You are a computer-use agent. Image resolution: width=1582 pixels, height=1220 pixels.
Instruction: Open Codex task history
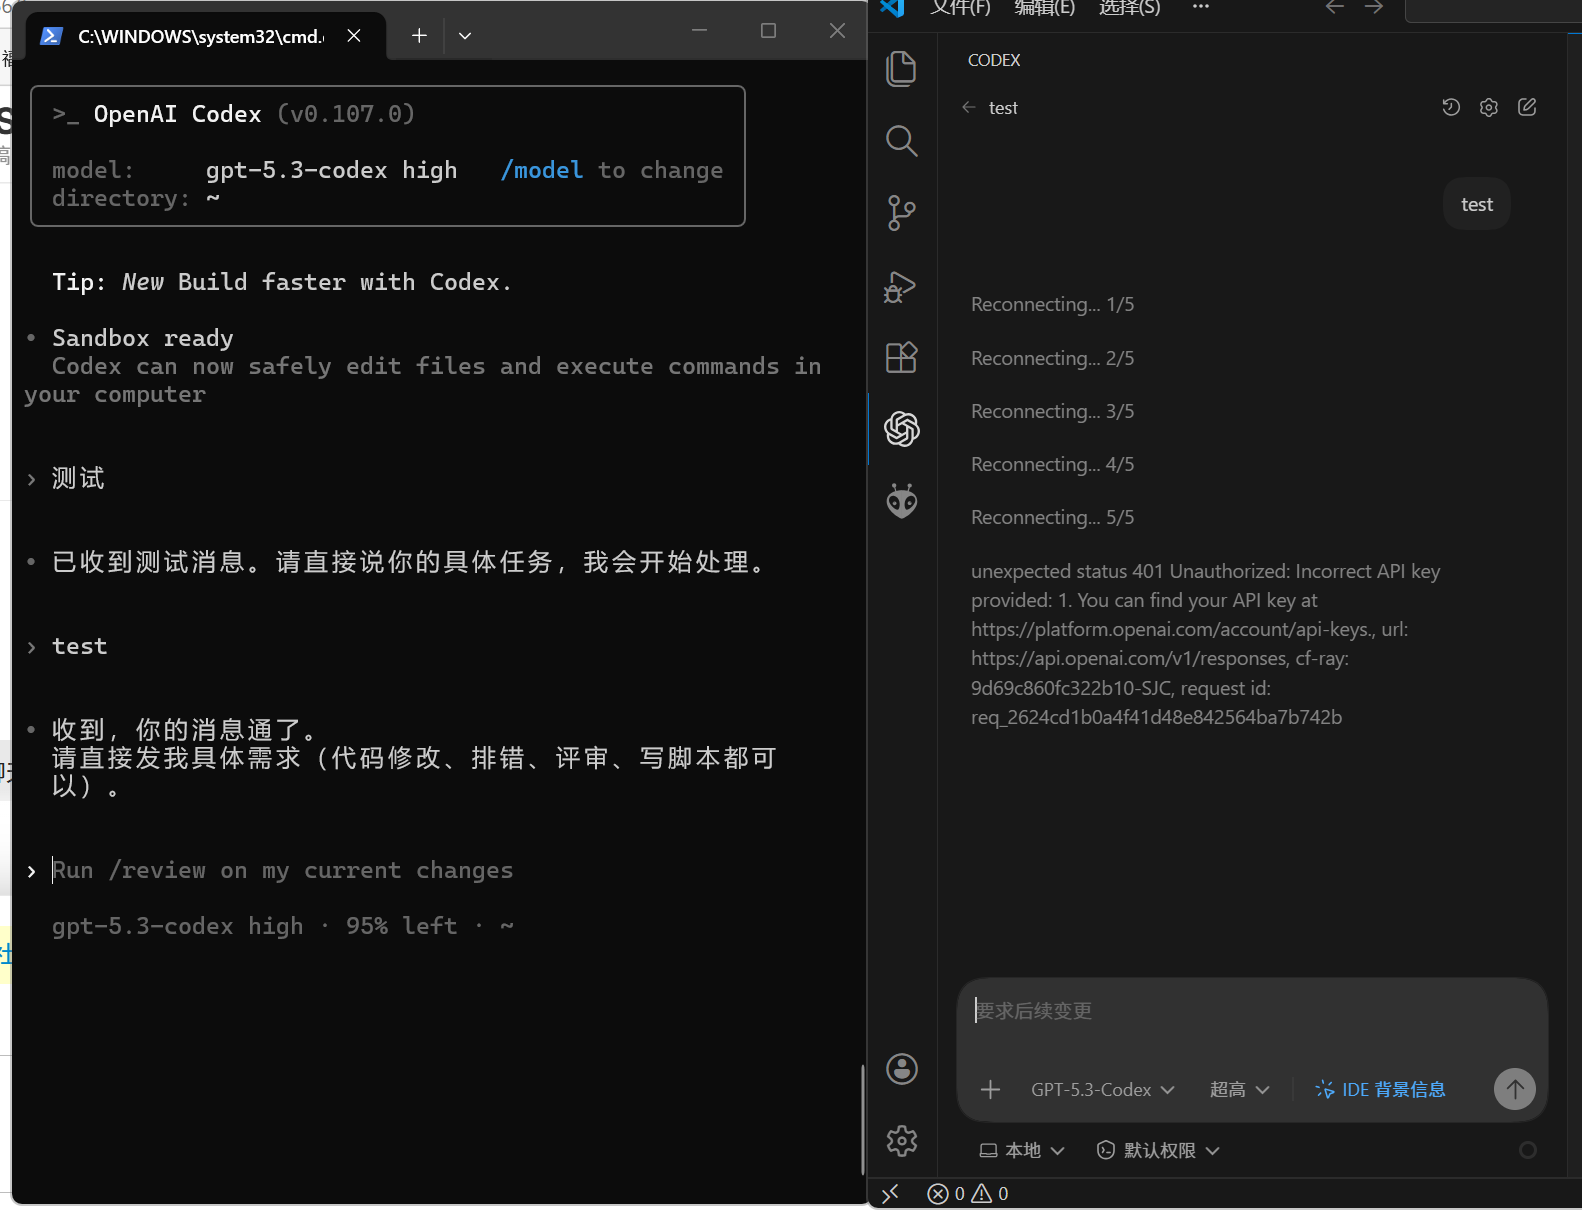1451,107
